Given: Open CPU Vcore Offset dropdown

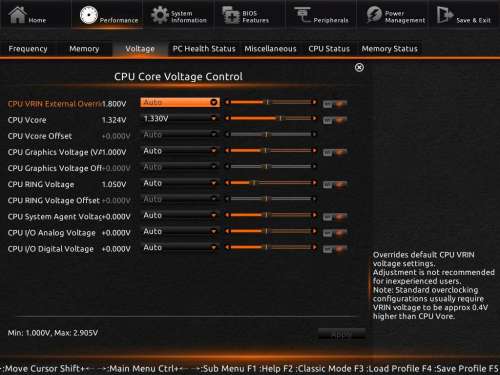Looking at the screenshot, I should [180, 134].
